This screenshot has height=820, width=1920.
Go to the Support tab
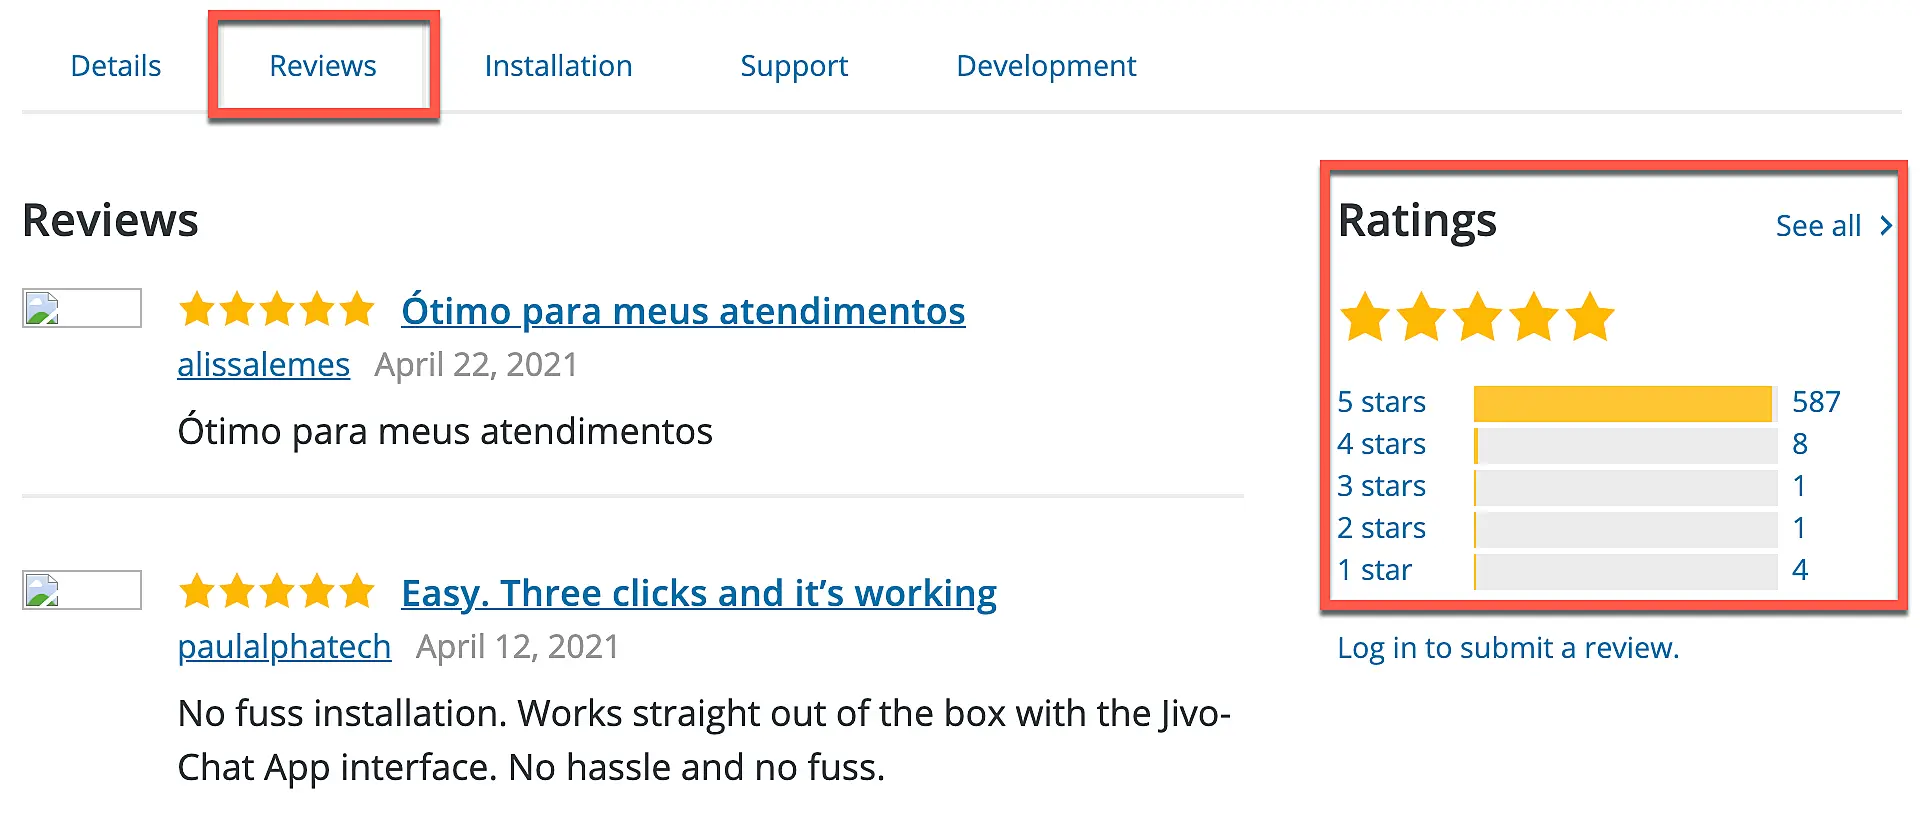coord(794,65)
